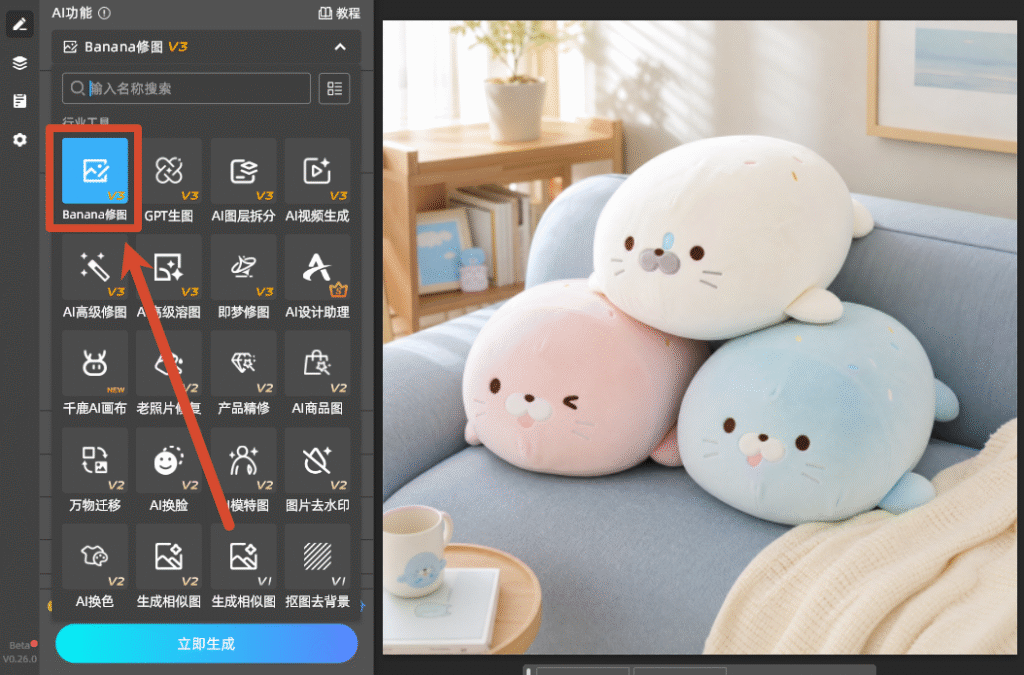
Task: Click the pen edit icon in the sidebar
Action: pyautogui.click(x=20, y=24)
